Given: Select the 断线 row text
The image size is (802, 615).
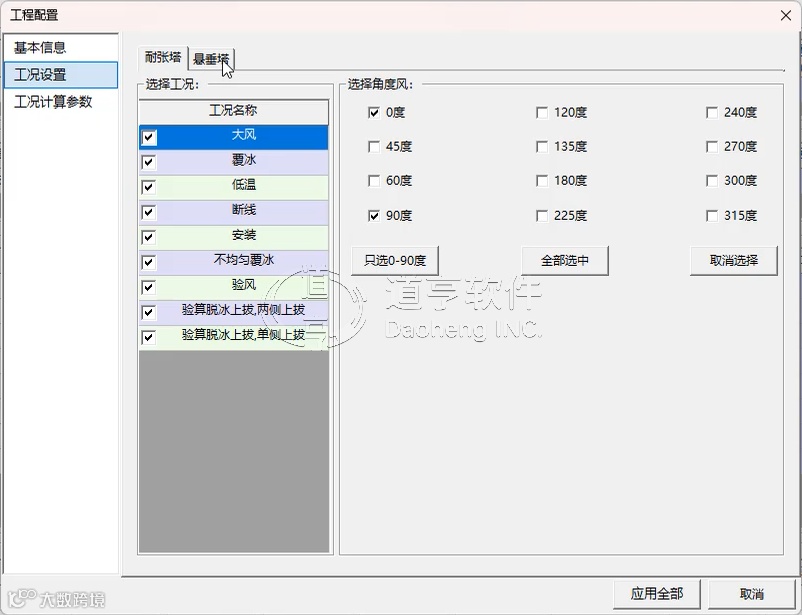Looking at the screenshot, I should click(x=243, y=210).
